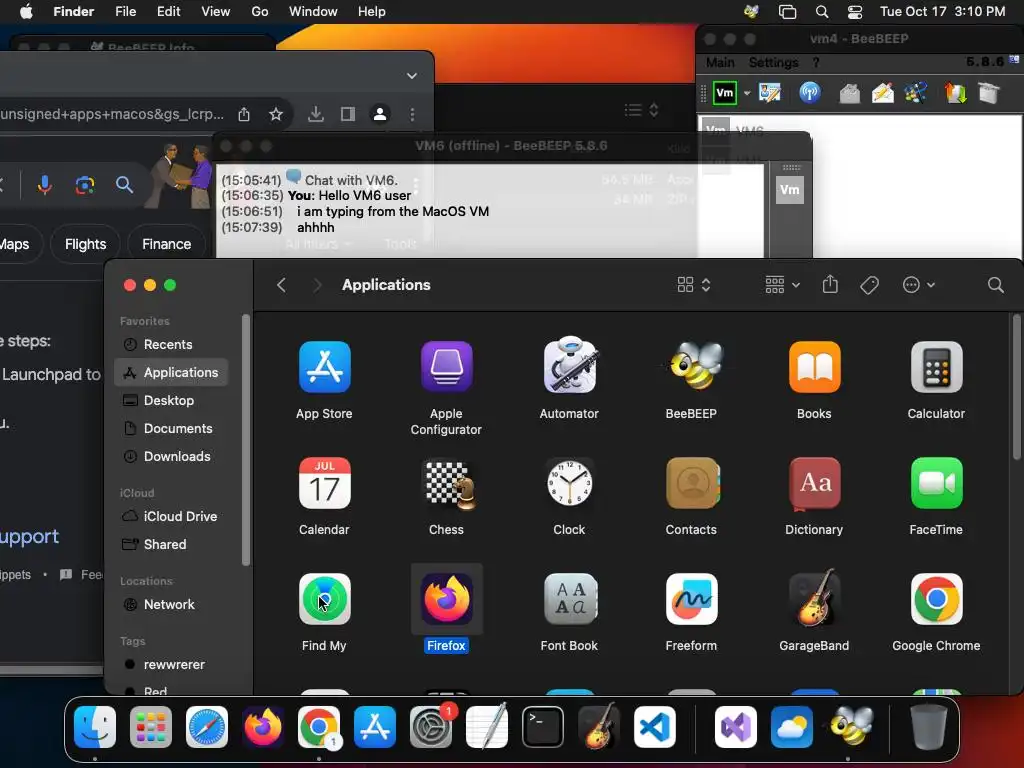Image resolution: width=1024 pixels, height=768 pixels.
Task: Open the File menu
Action: click(x=125, y=12)
